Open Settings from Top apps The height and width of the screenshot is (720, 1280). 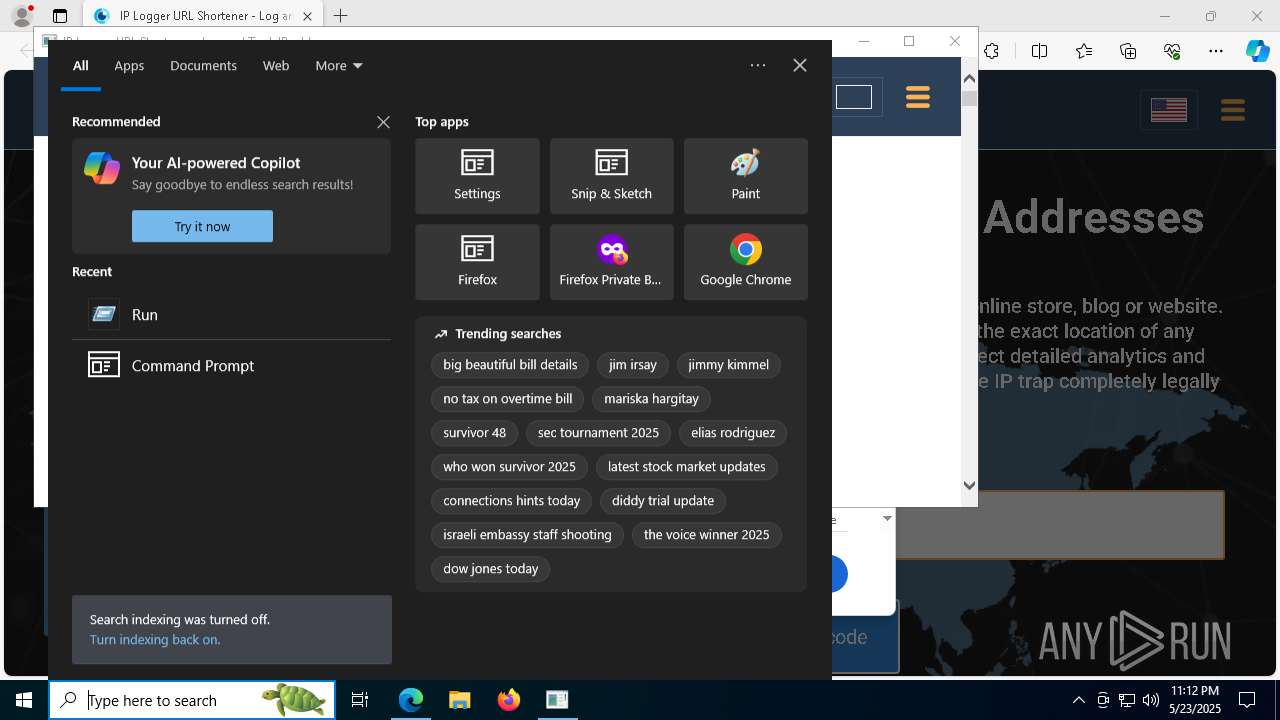[x=477, y=176]
